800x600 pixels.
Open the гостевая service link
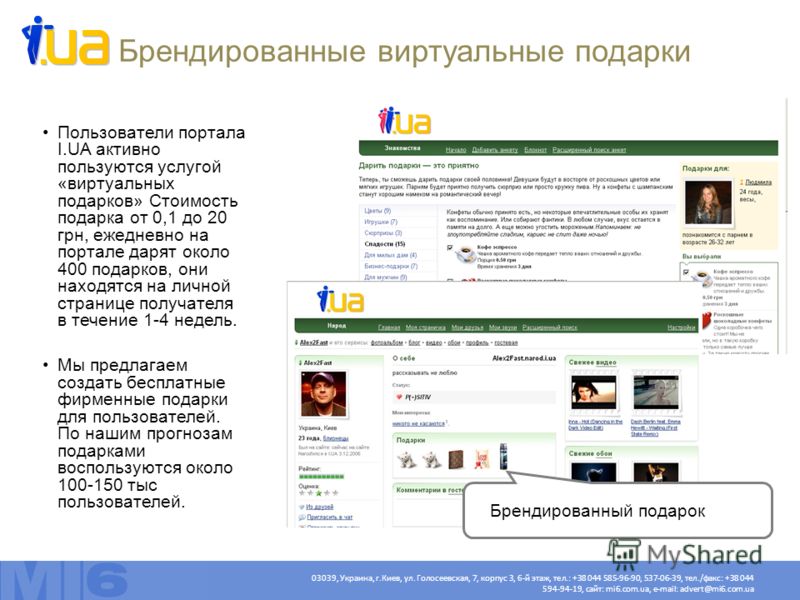coord(506,343)
